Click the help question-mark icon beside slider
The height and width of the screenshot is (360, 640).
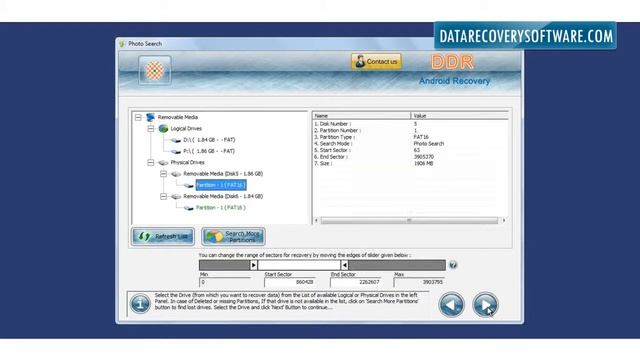pyautogui.click(x=453, y=265)
